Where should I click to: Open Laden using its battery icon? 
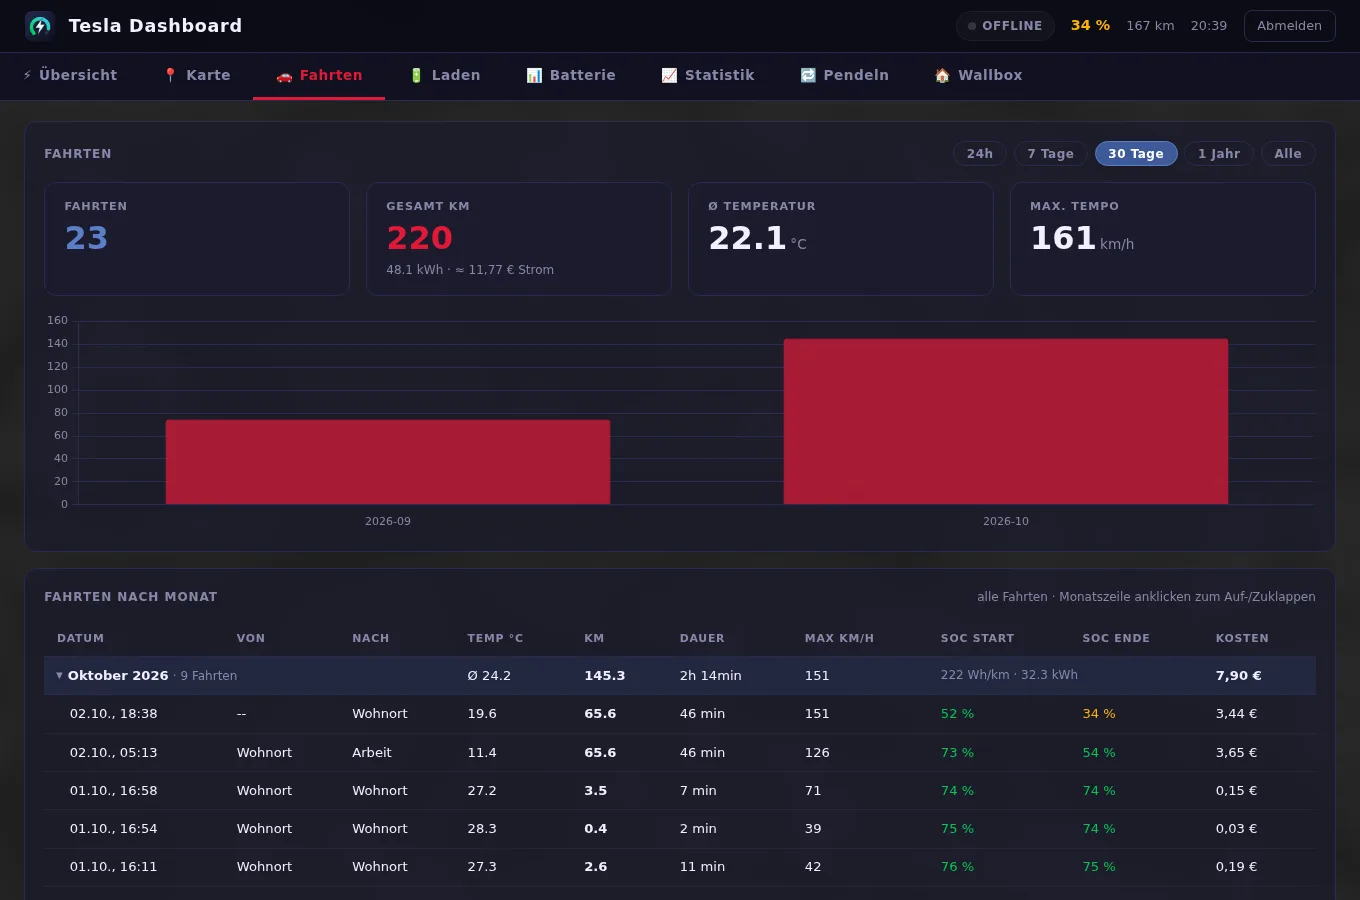[x=416, y=75]
